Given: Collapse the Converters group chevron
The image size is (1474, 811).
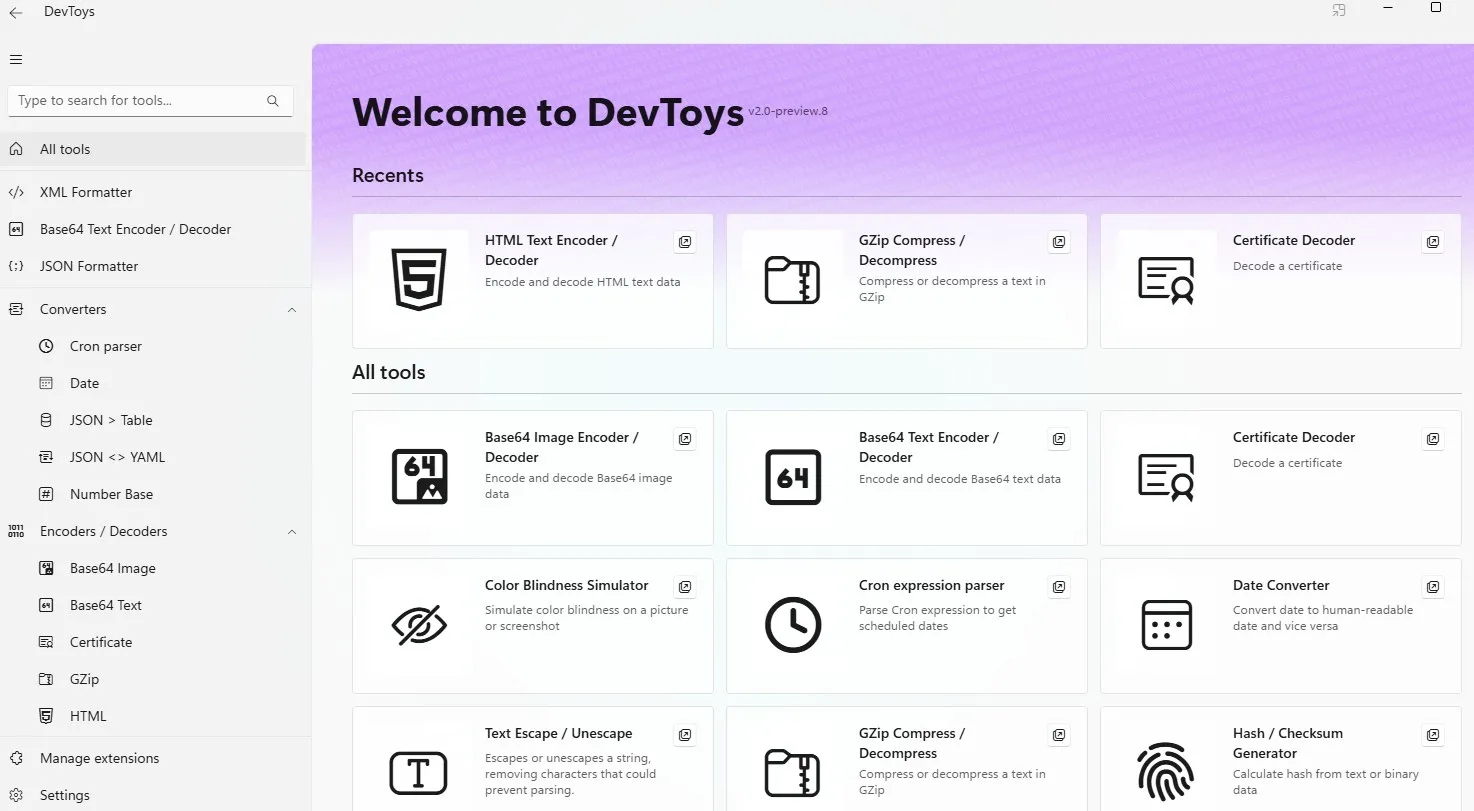Looking at the screenshot, I should coord(292,310).
